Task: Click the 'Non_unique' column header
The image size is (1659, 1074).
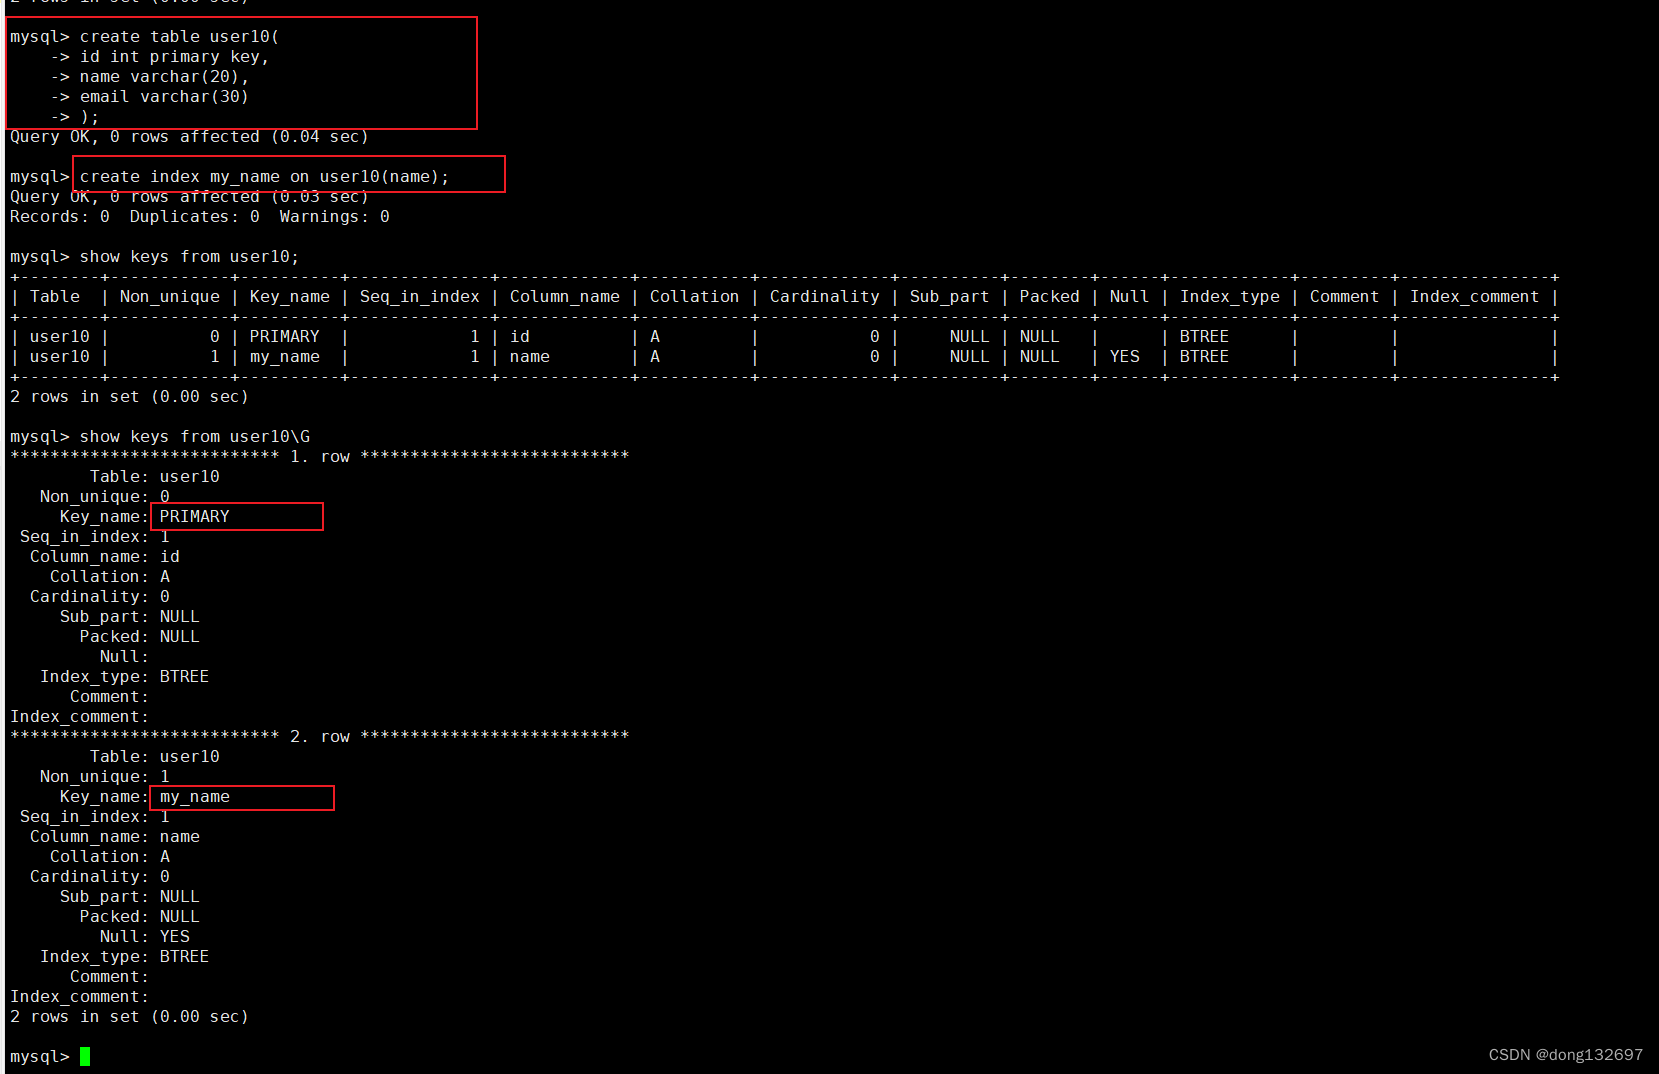Action: [x=170, y=297]
